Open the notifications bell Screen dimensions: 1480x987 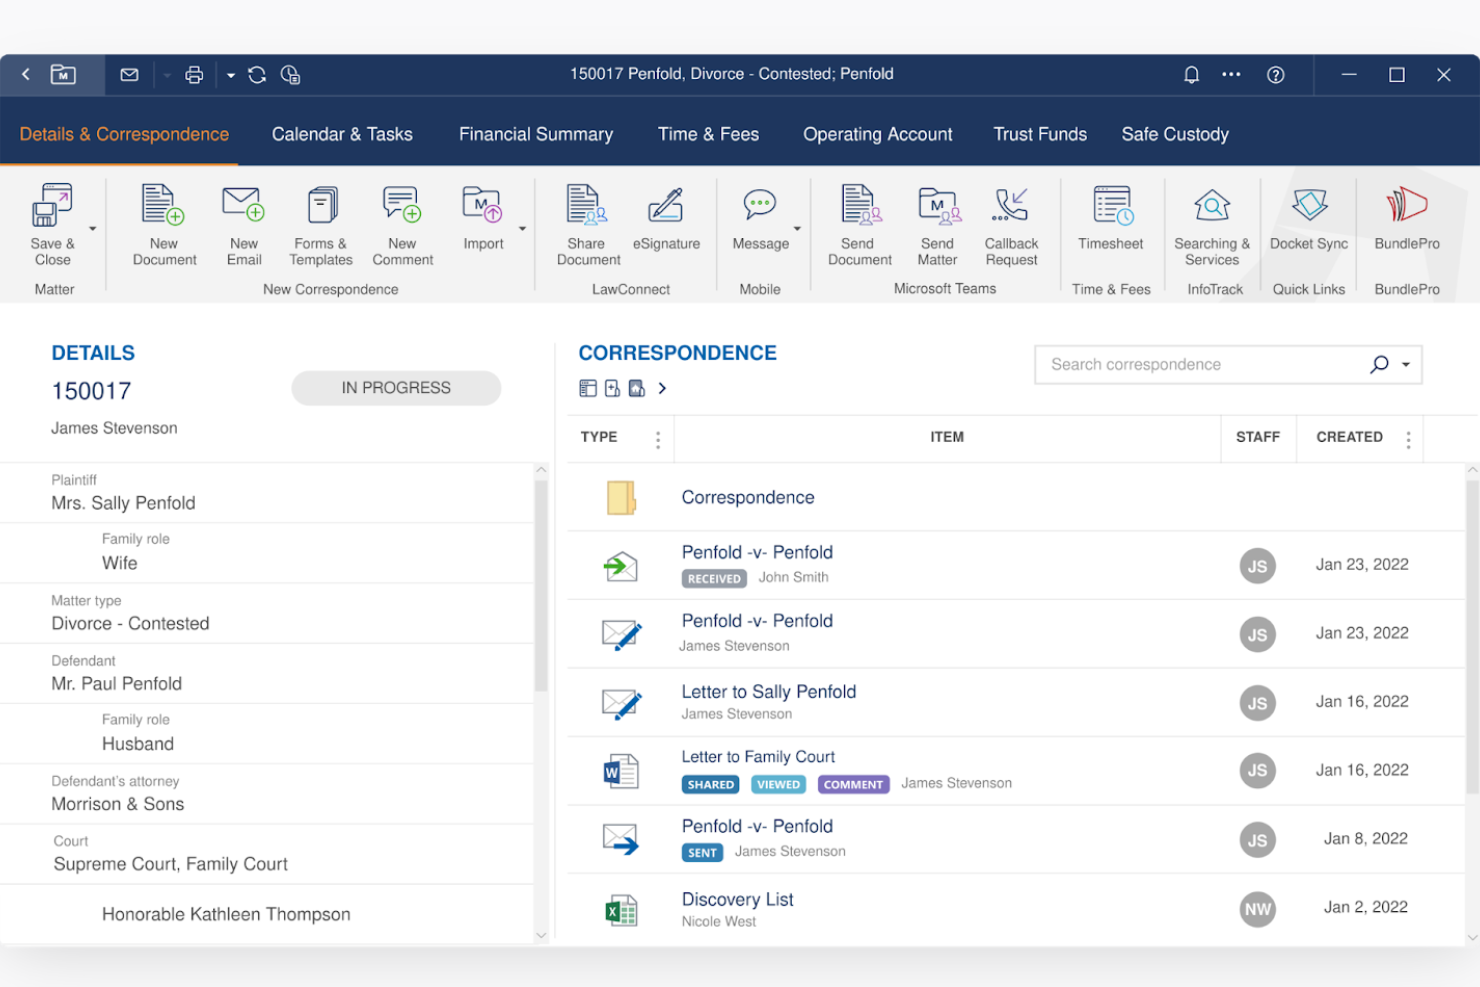click(1191, 74)
